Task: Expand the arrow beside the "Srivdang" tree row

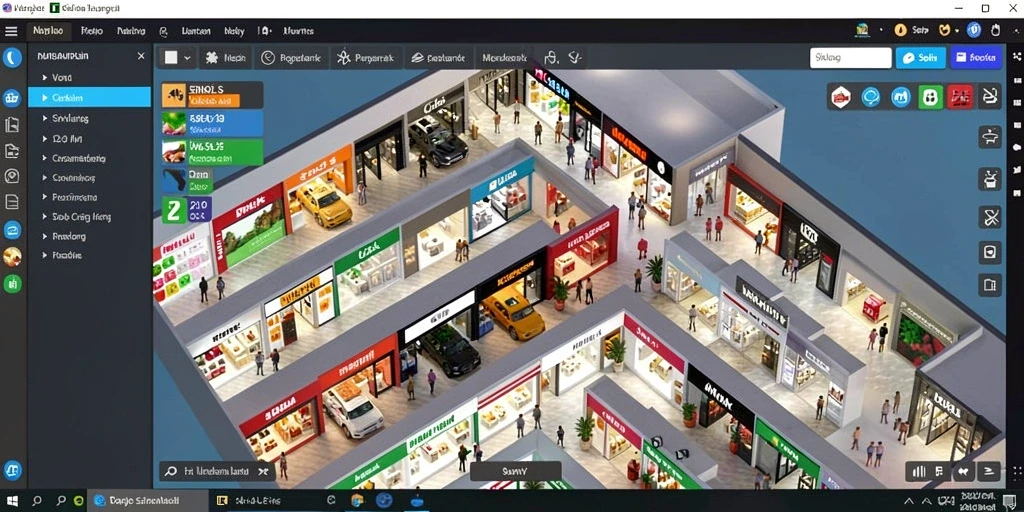Action: 44,118
